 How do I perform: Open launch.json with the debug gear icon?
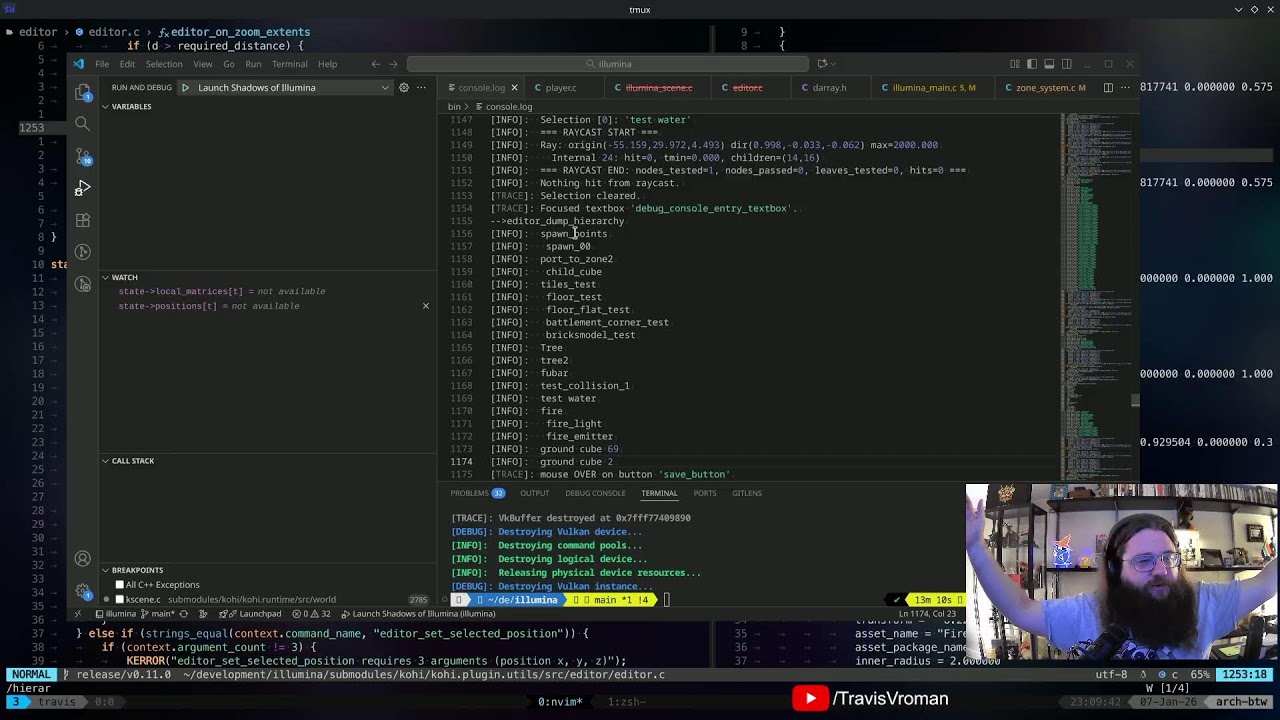click(x=404, y=87)
